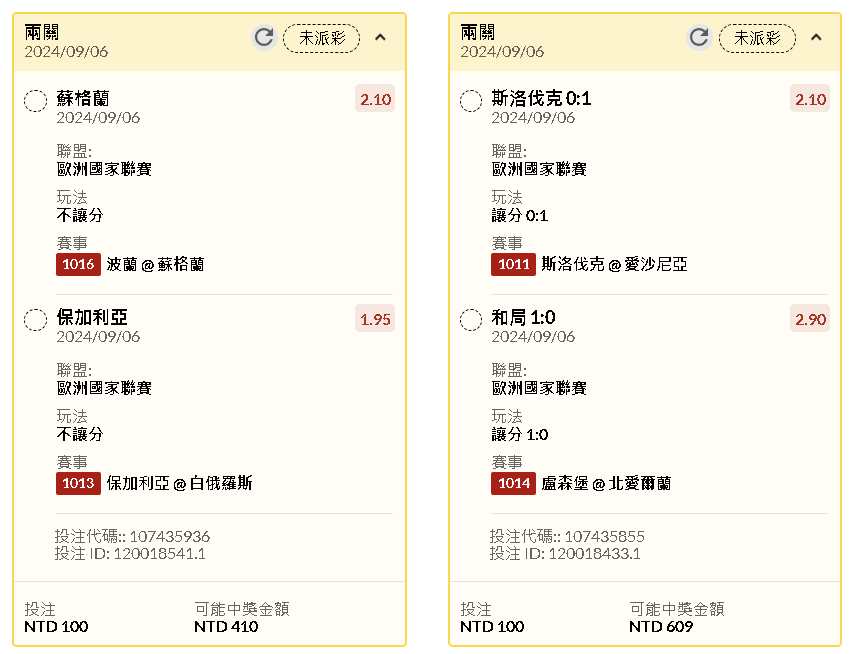This screenshot has width=855, height=654.
Task: Click the right 未派彩 status badge
Action: 757,38
